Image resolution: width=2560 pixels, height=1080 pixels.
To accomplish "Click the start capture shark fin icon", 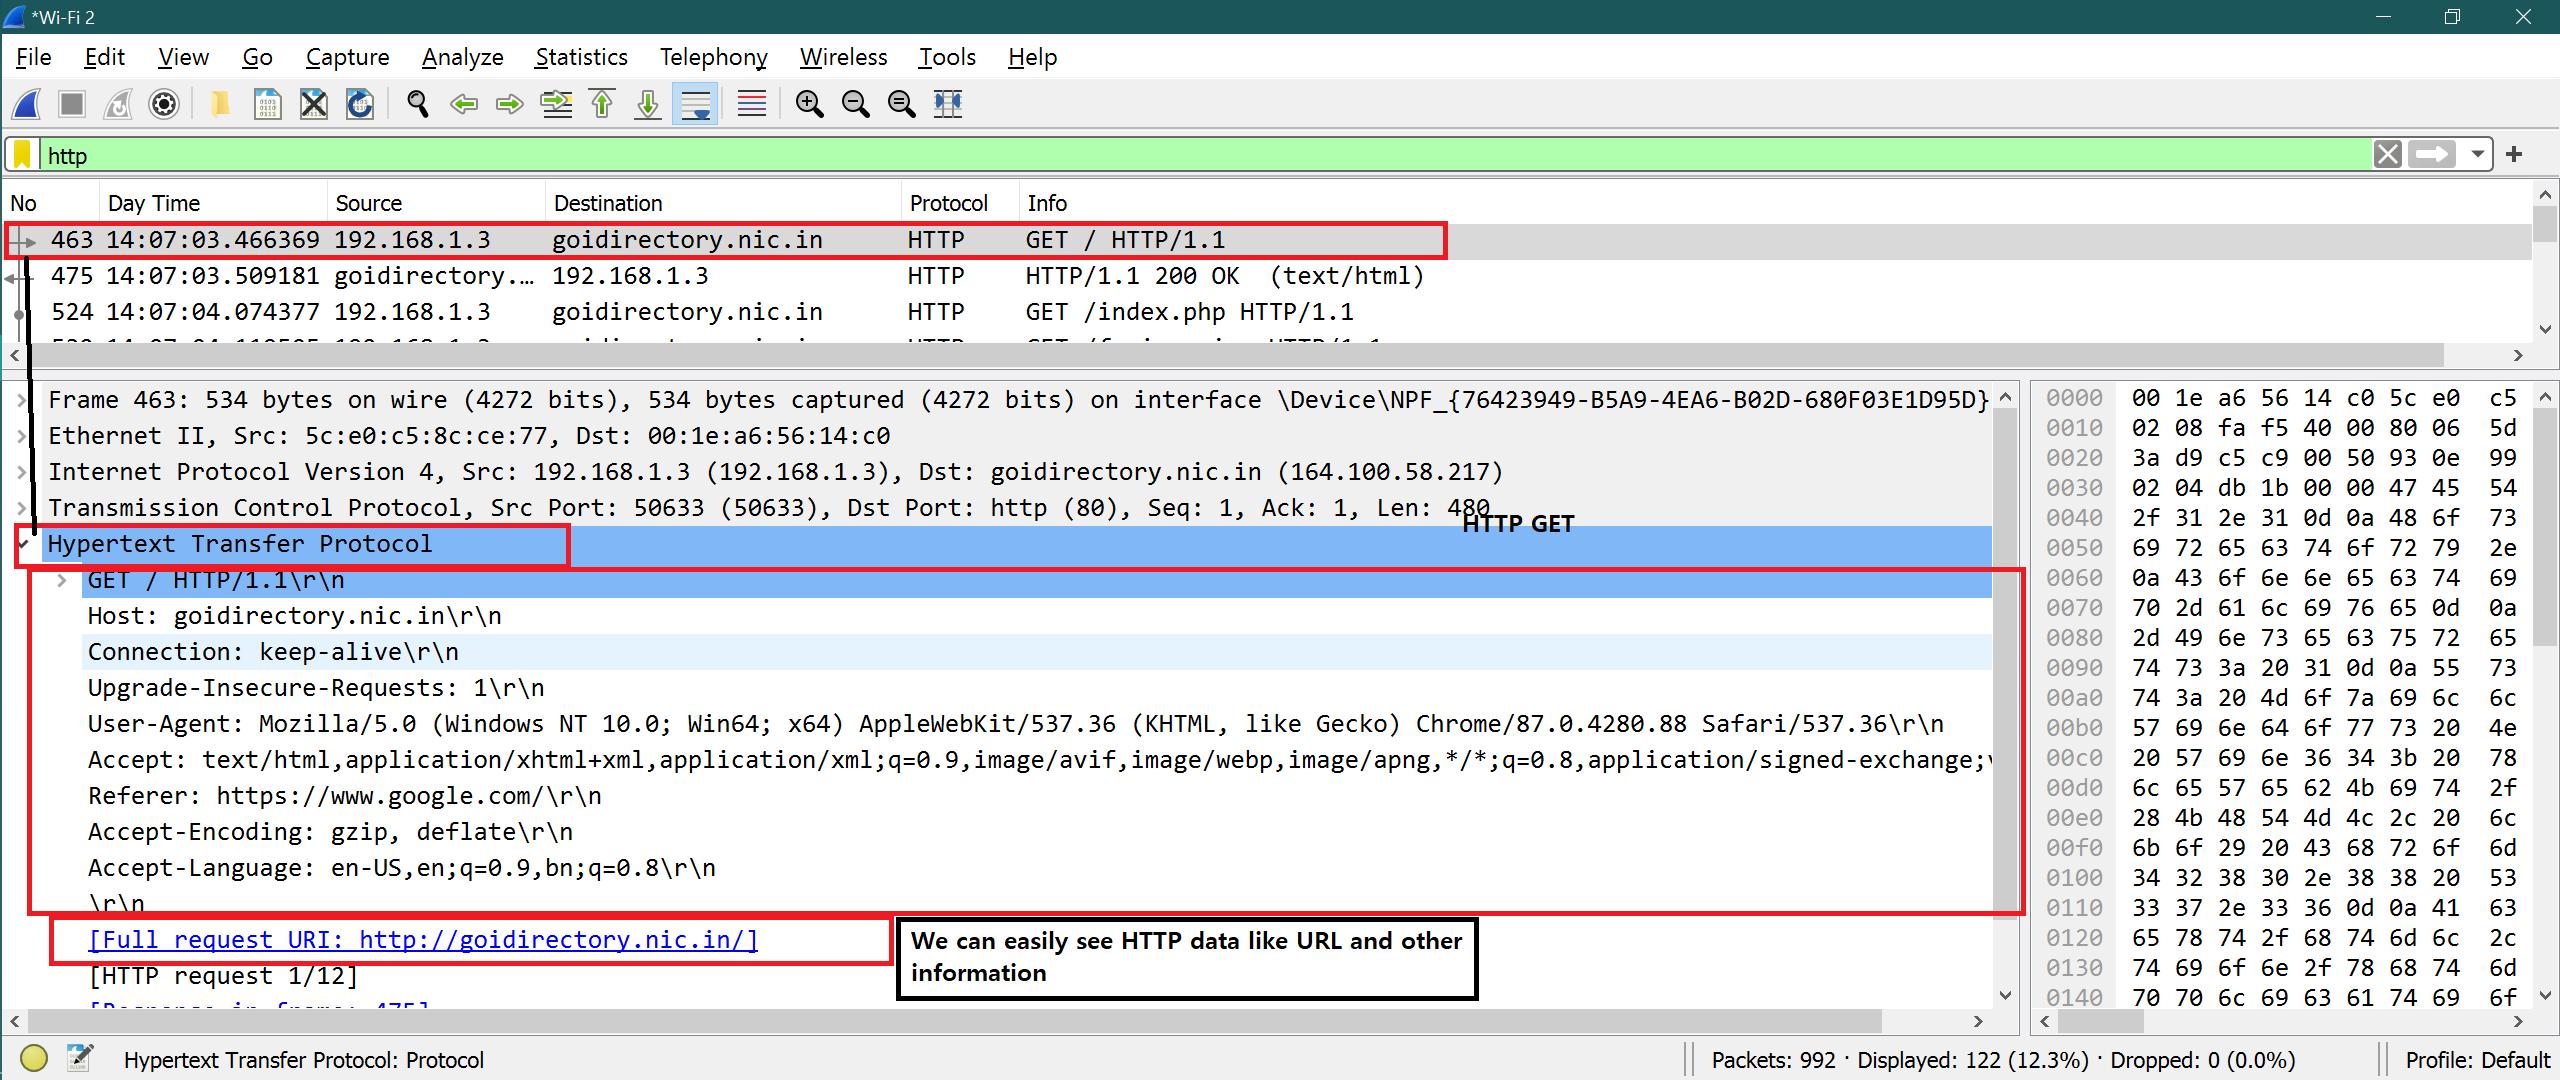I will [27, 104].
